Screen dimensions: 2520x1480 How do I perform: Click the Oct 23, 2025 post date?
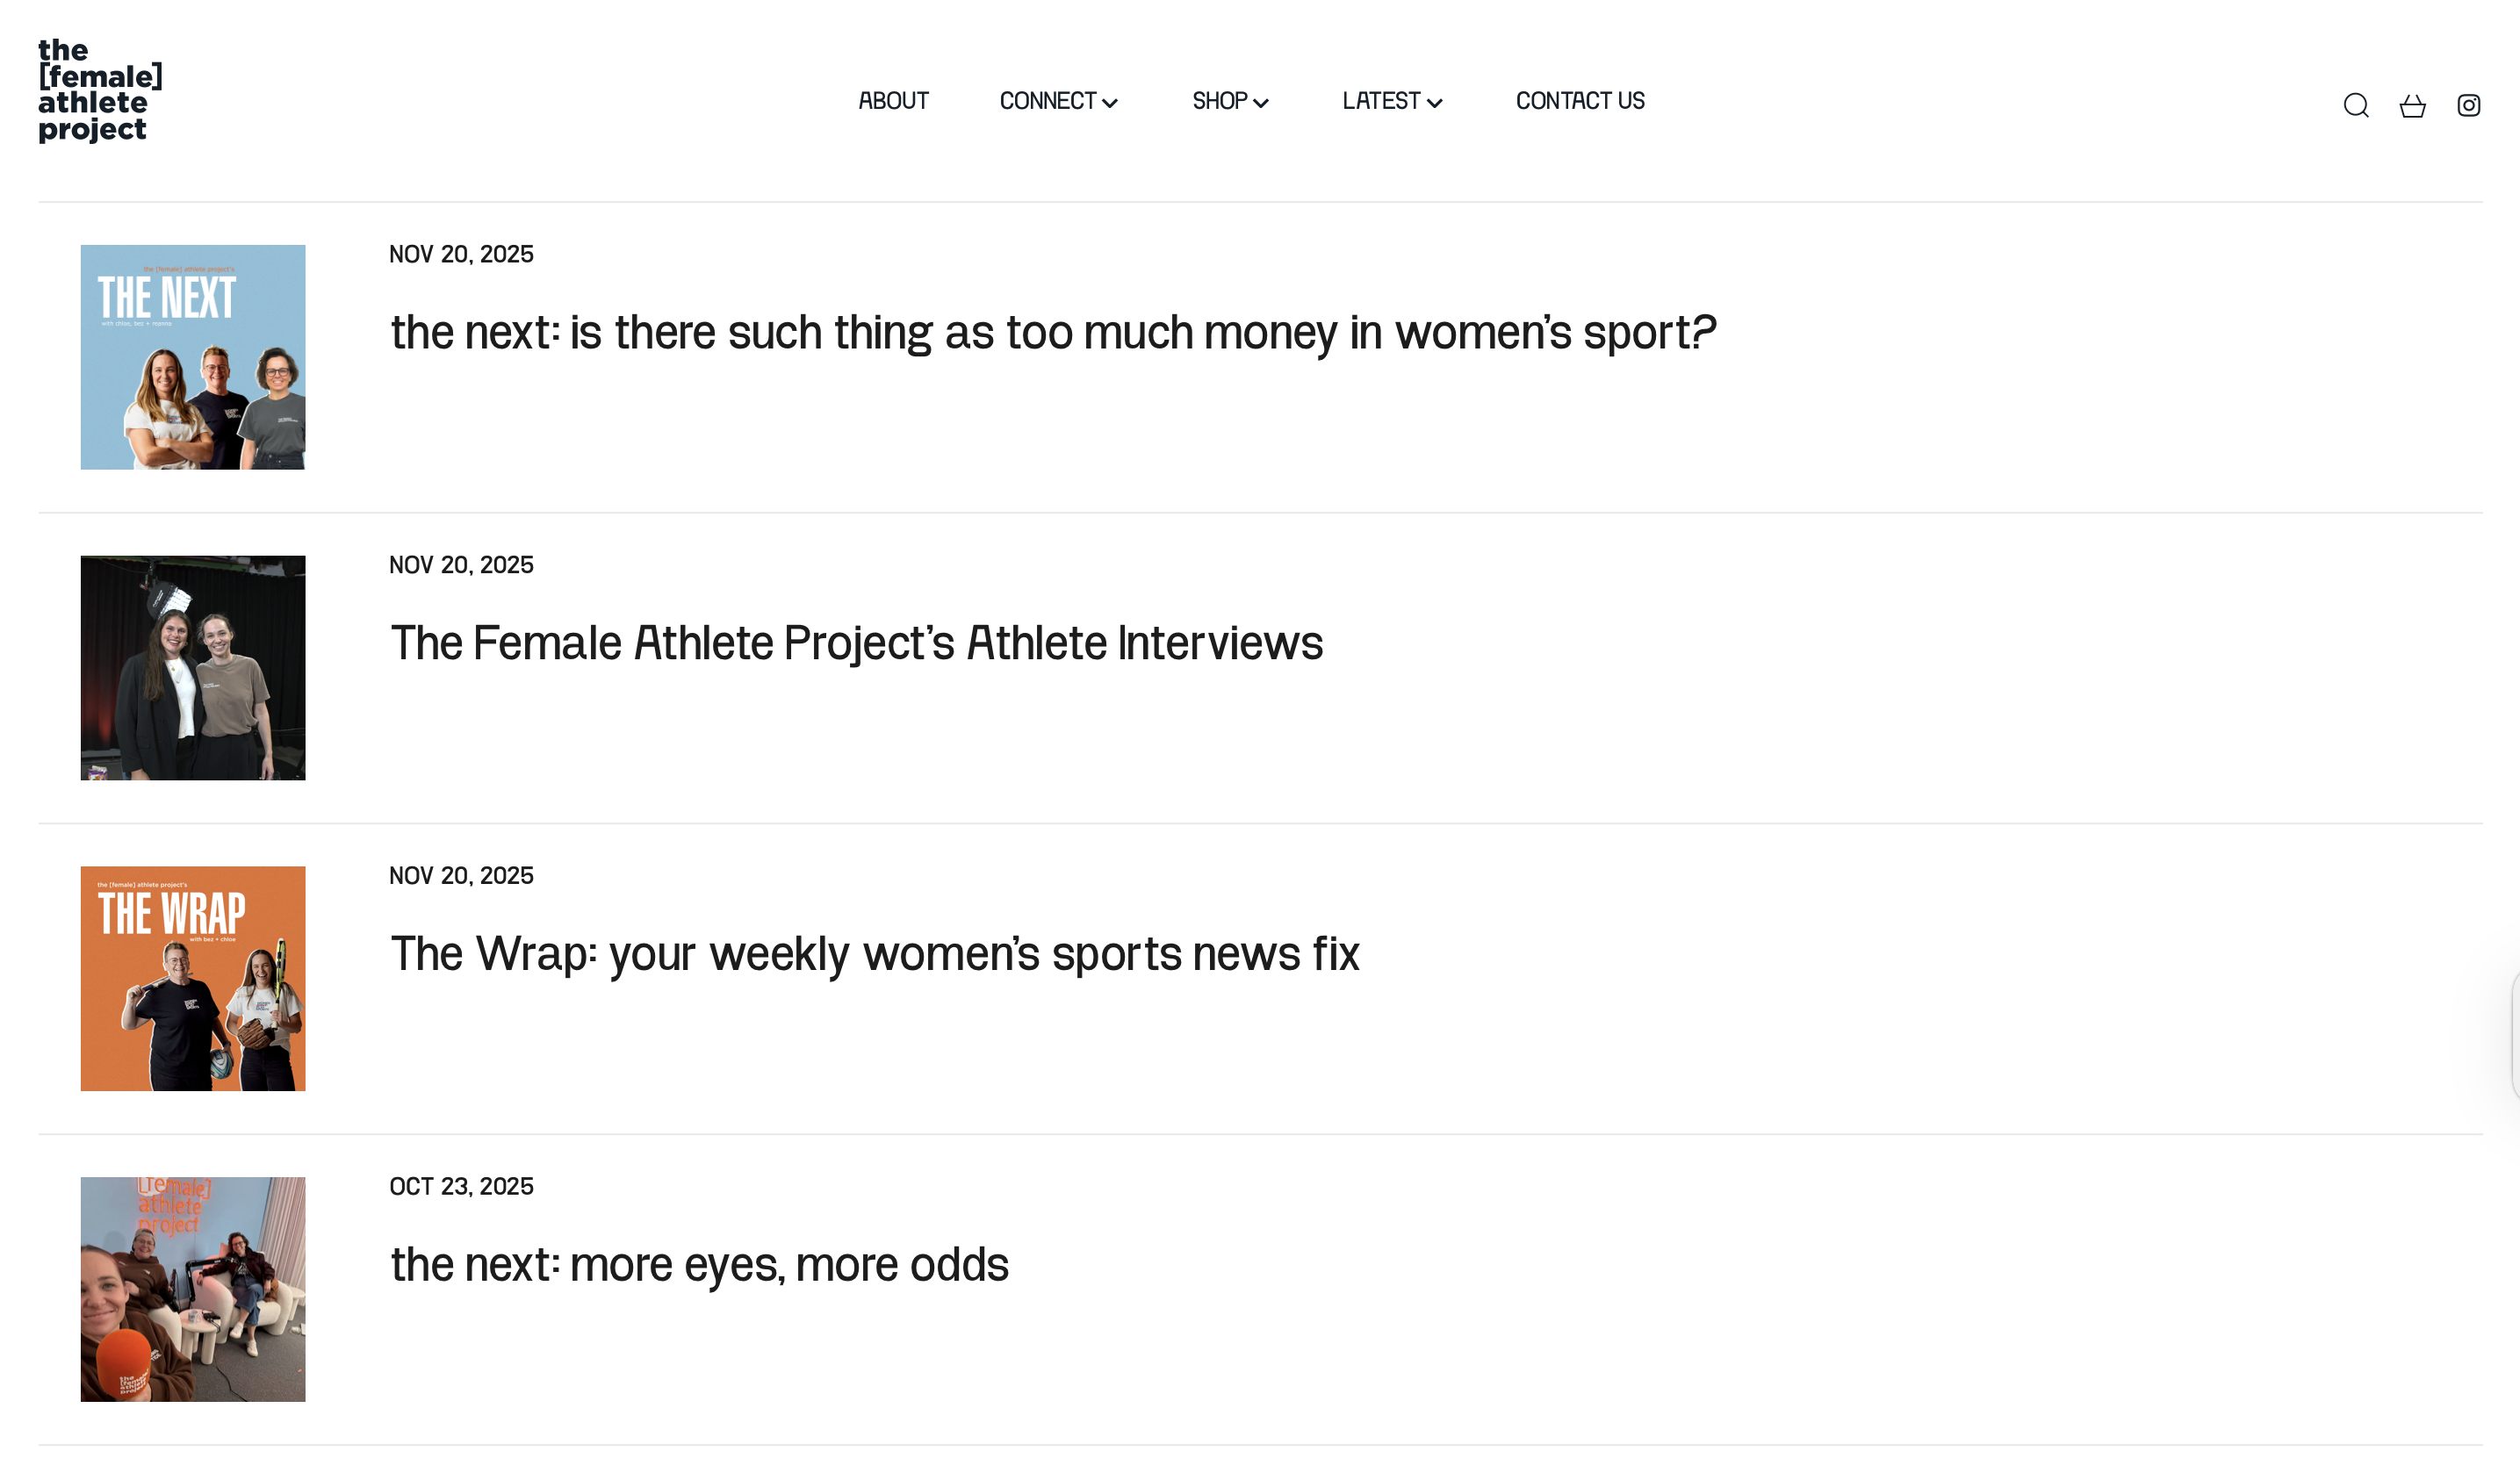coord(461,1186)
